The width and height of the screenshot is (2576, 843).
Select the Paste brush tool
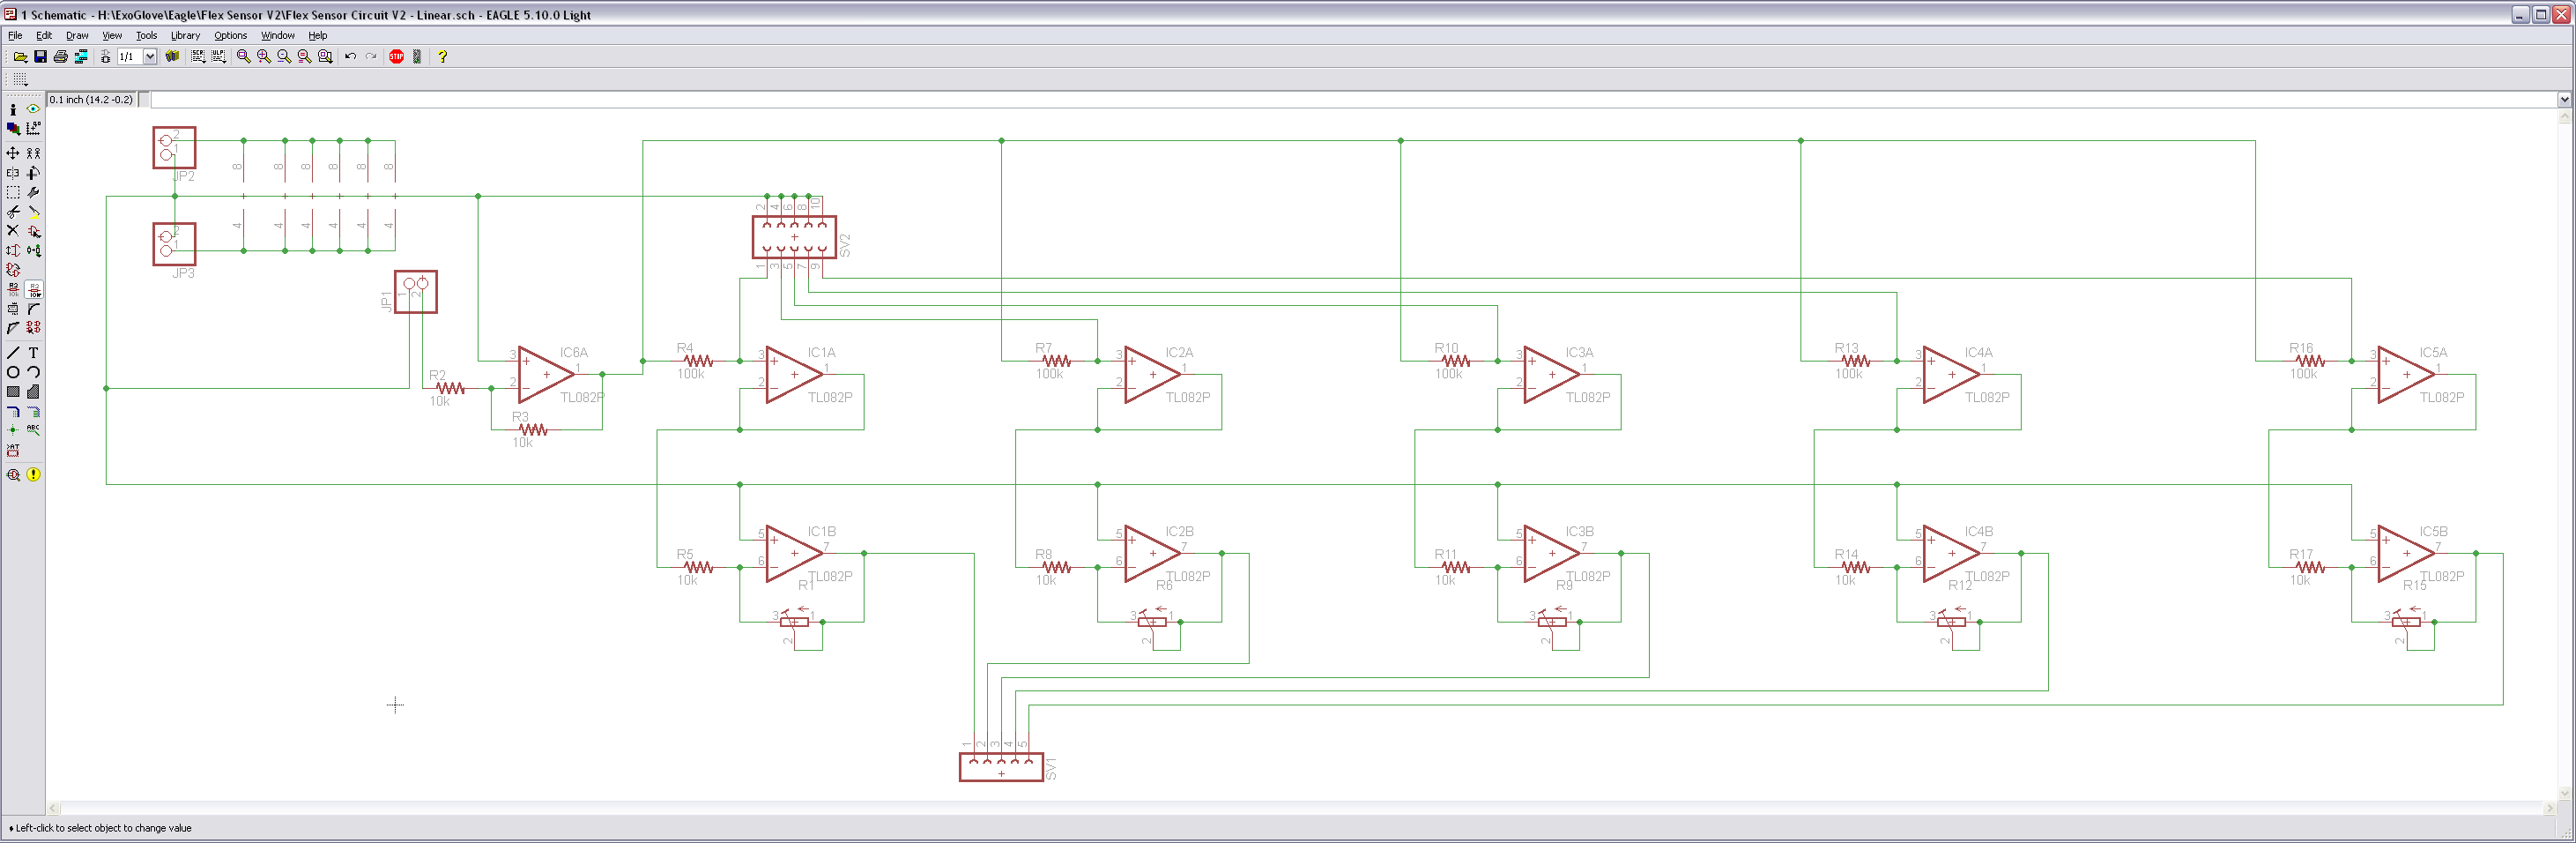[33, 212]
